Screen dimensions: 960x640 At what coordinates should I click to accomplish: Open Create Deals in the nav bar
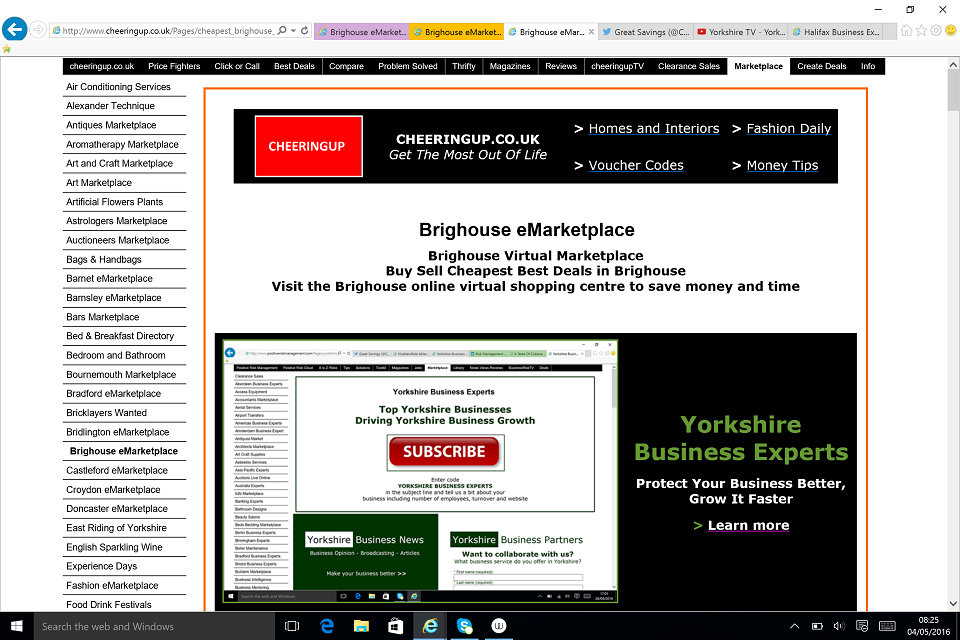coord(822,66)
